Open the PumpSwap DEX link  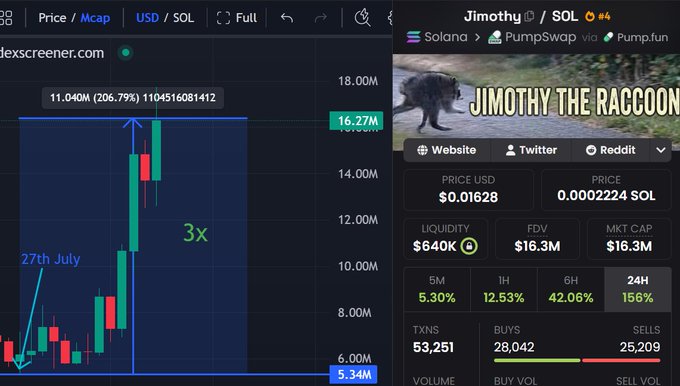(x=532, y=37)
